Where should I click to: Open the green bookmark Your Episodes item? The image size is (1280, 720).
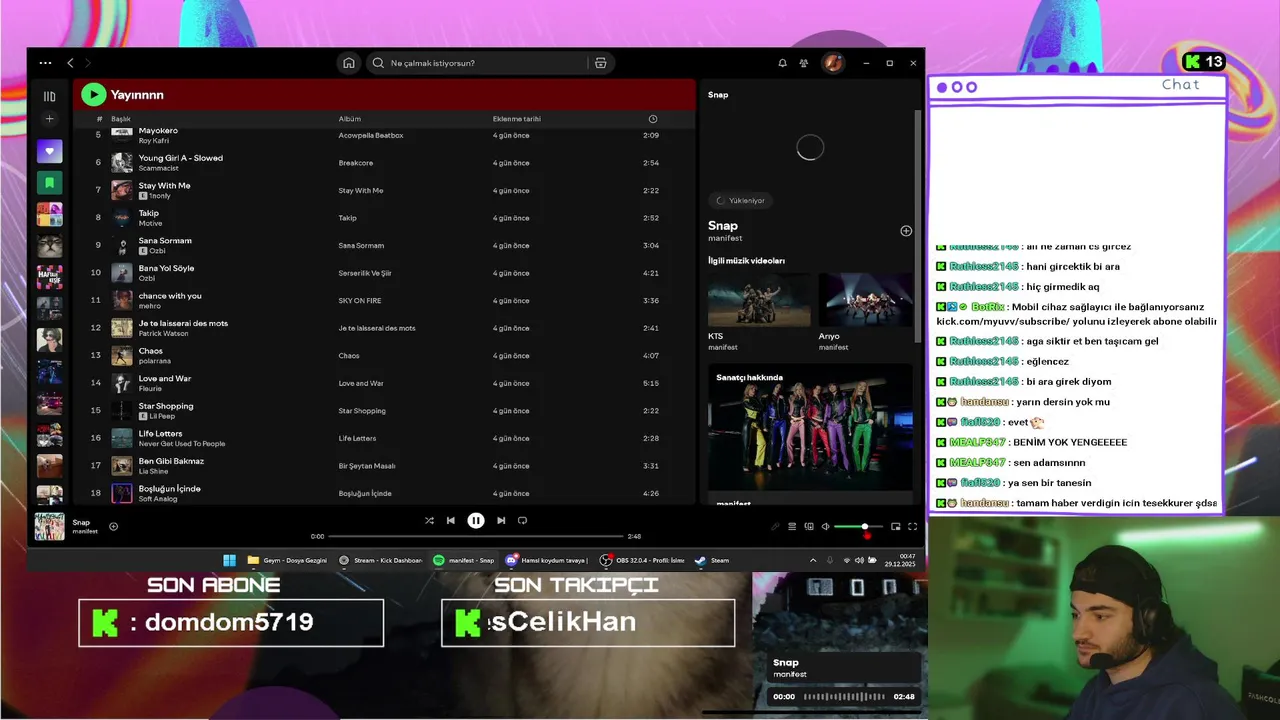pos(49,183)
